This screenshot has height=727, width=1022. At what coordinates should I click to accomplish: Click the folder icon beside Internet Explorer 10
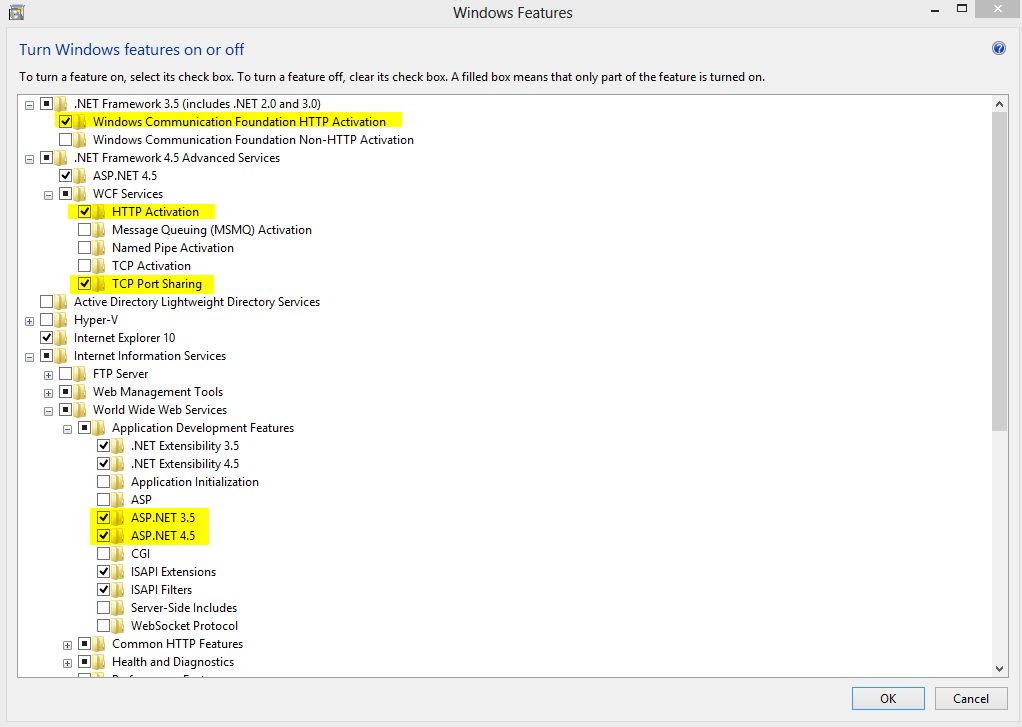click(62, 338)
